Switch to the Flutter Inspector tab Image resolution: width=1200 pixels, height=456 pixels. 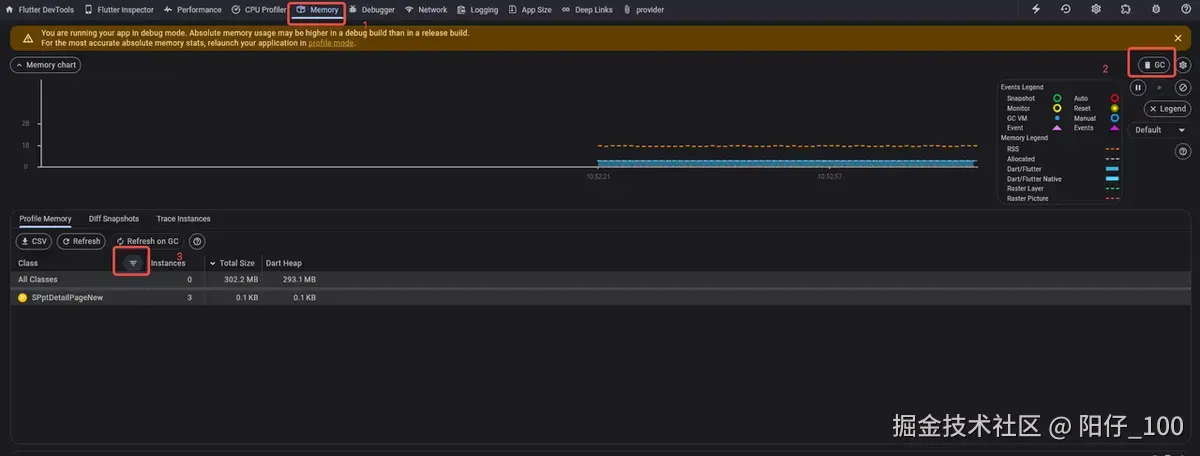pyautogui.click(x=119, y=10)
